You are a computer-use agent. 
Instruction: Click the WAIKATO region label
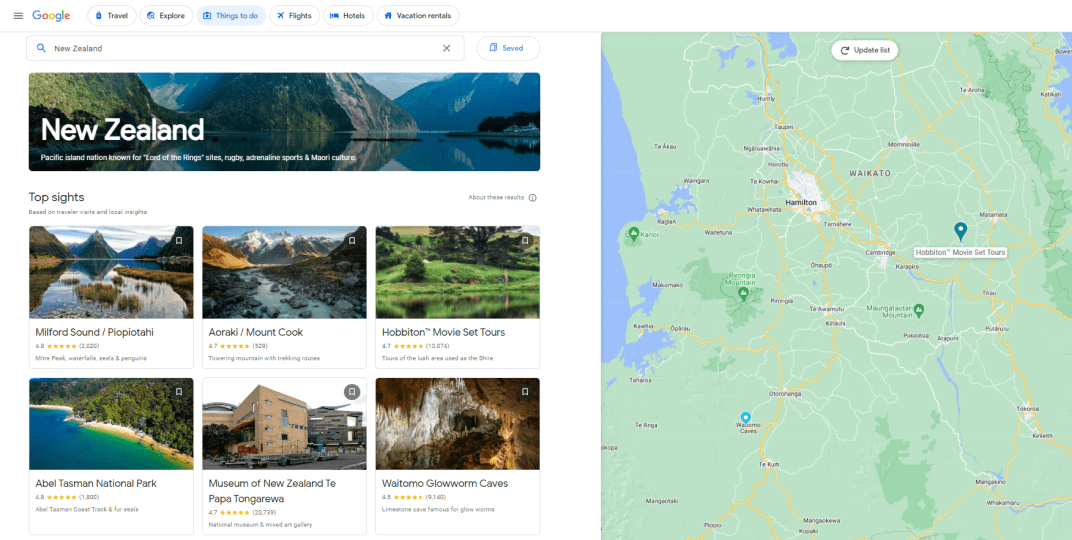coord(870,174)
